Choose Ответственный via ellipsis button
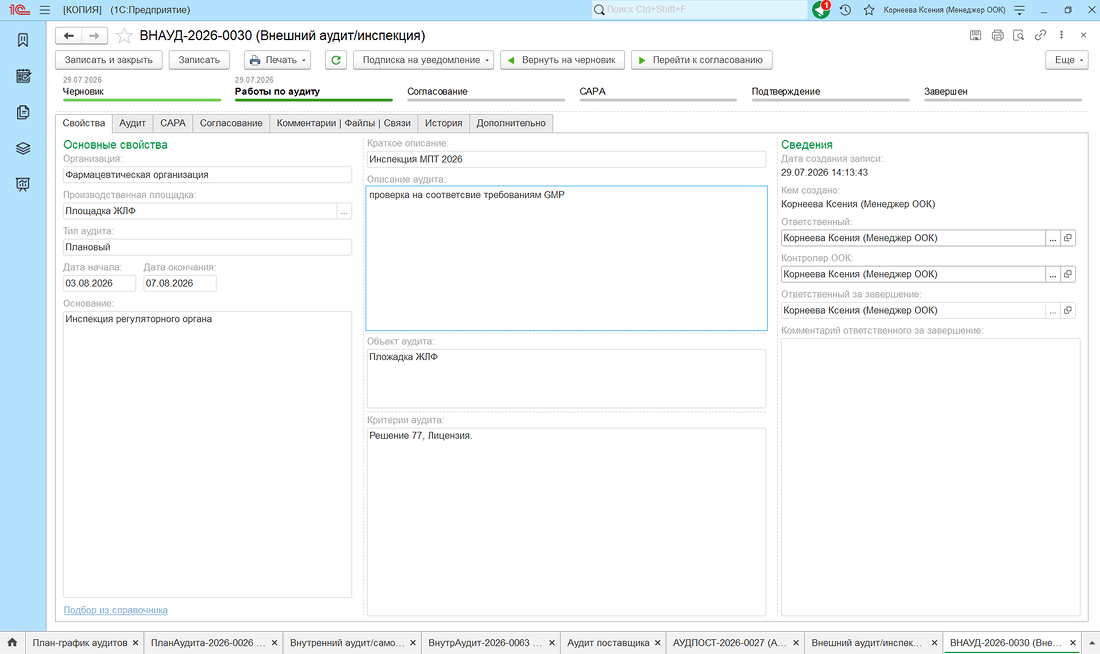This screenshot has height=654, width=1100. 1053,238
